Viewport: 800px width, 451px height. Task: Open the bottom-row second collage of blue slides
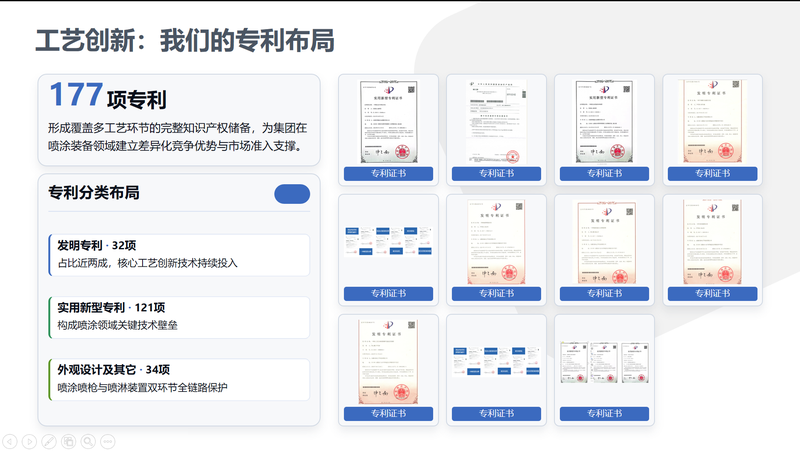coord(496,361)
